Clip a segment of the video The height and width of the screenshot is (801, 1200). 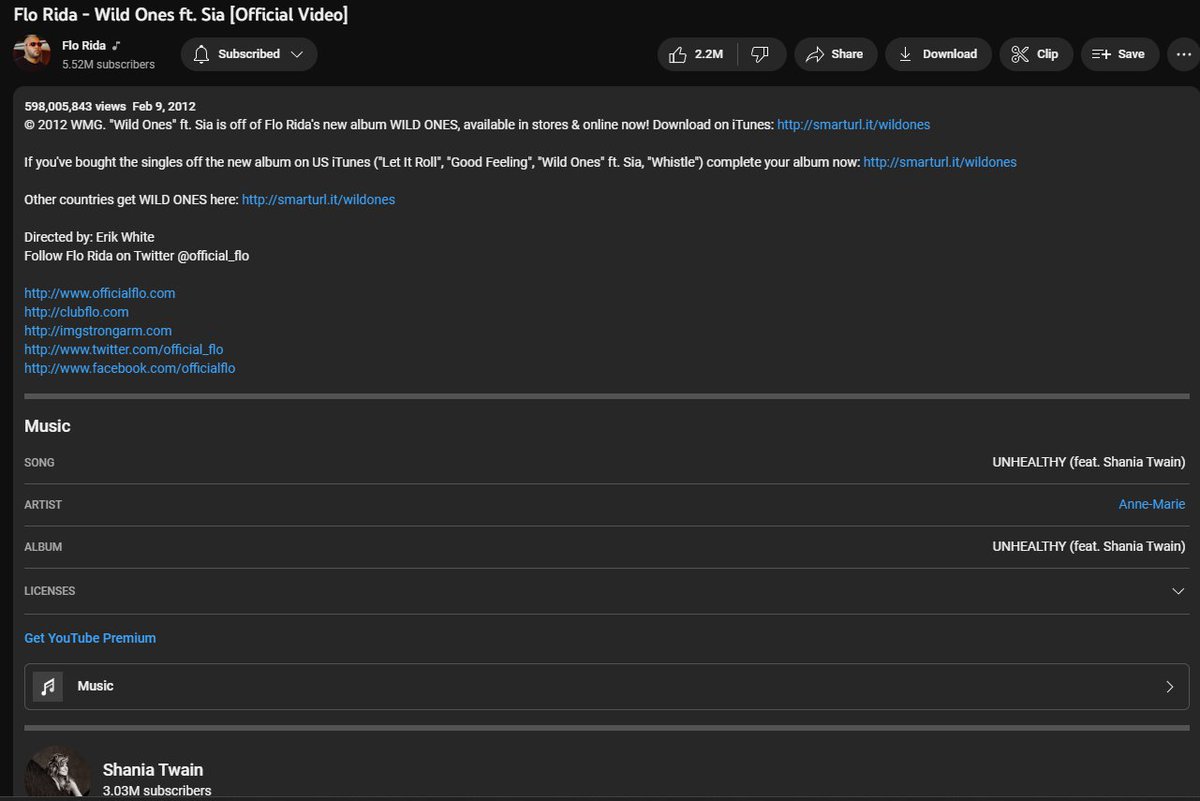coord(1036,54)
